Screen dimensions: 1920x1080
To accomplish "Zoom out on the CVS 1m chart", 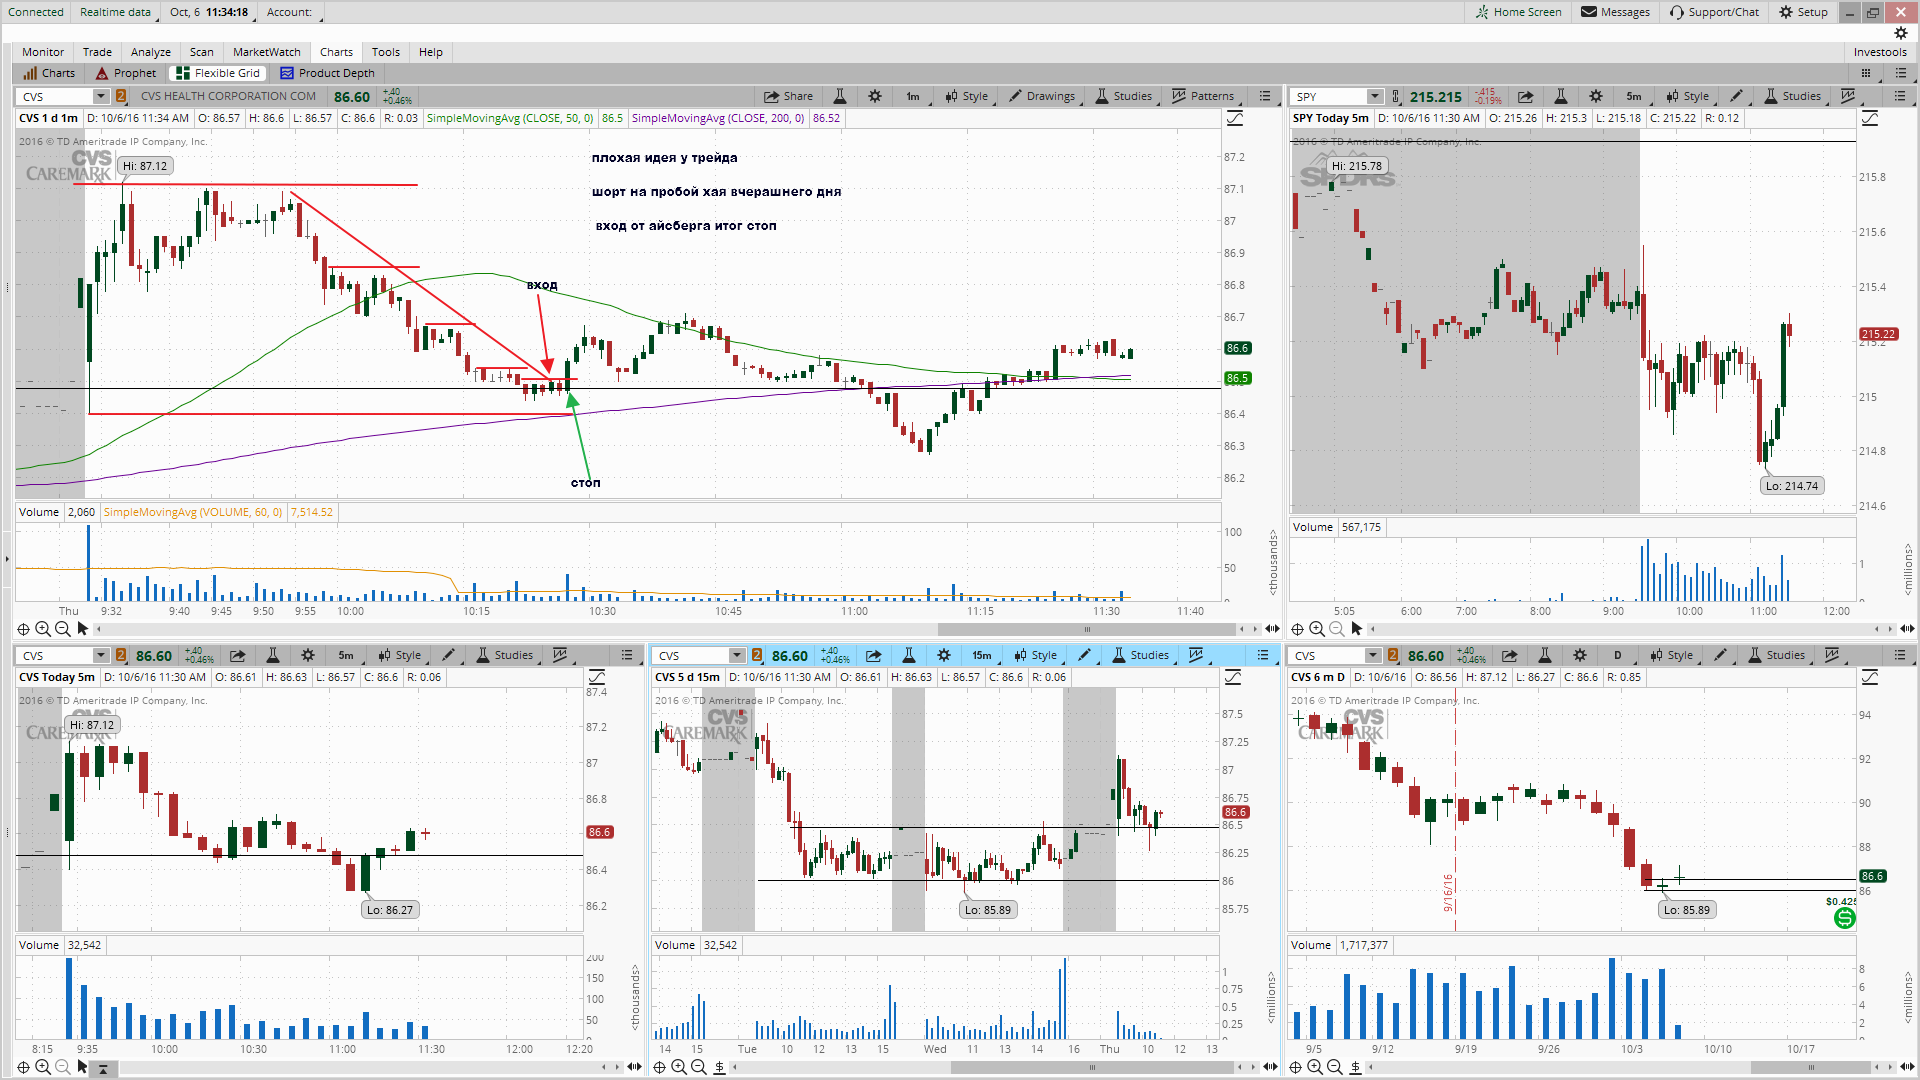I will point(63,629).
